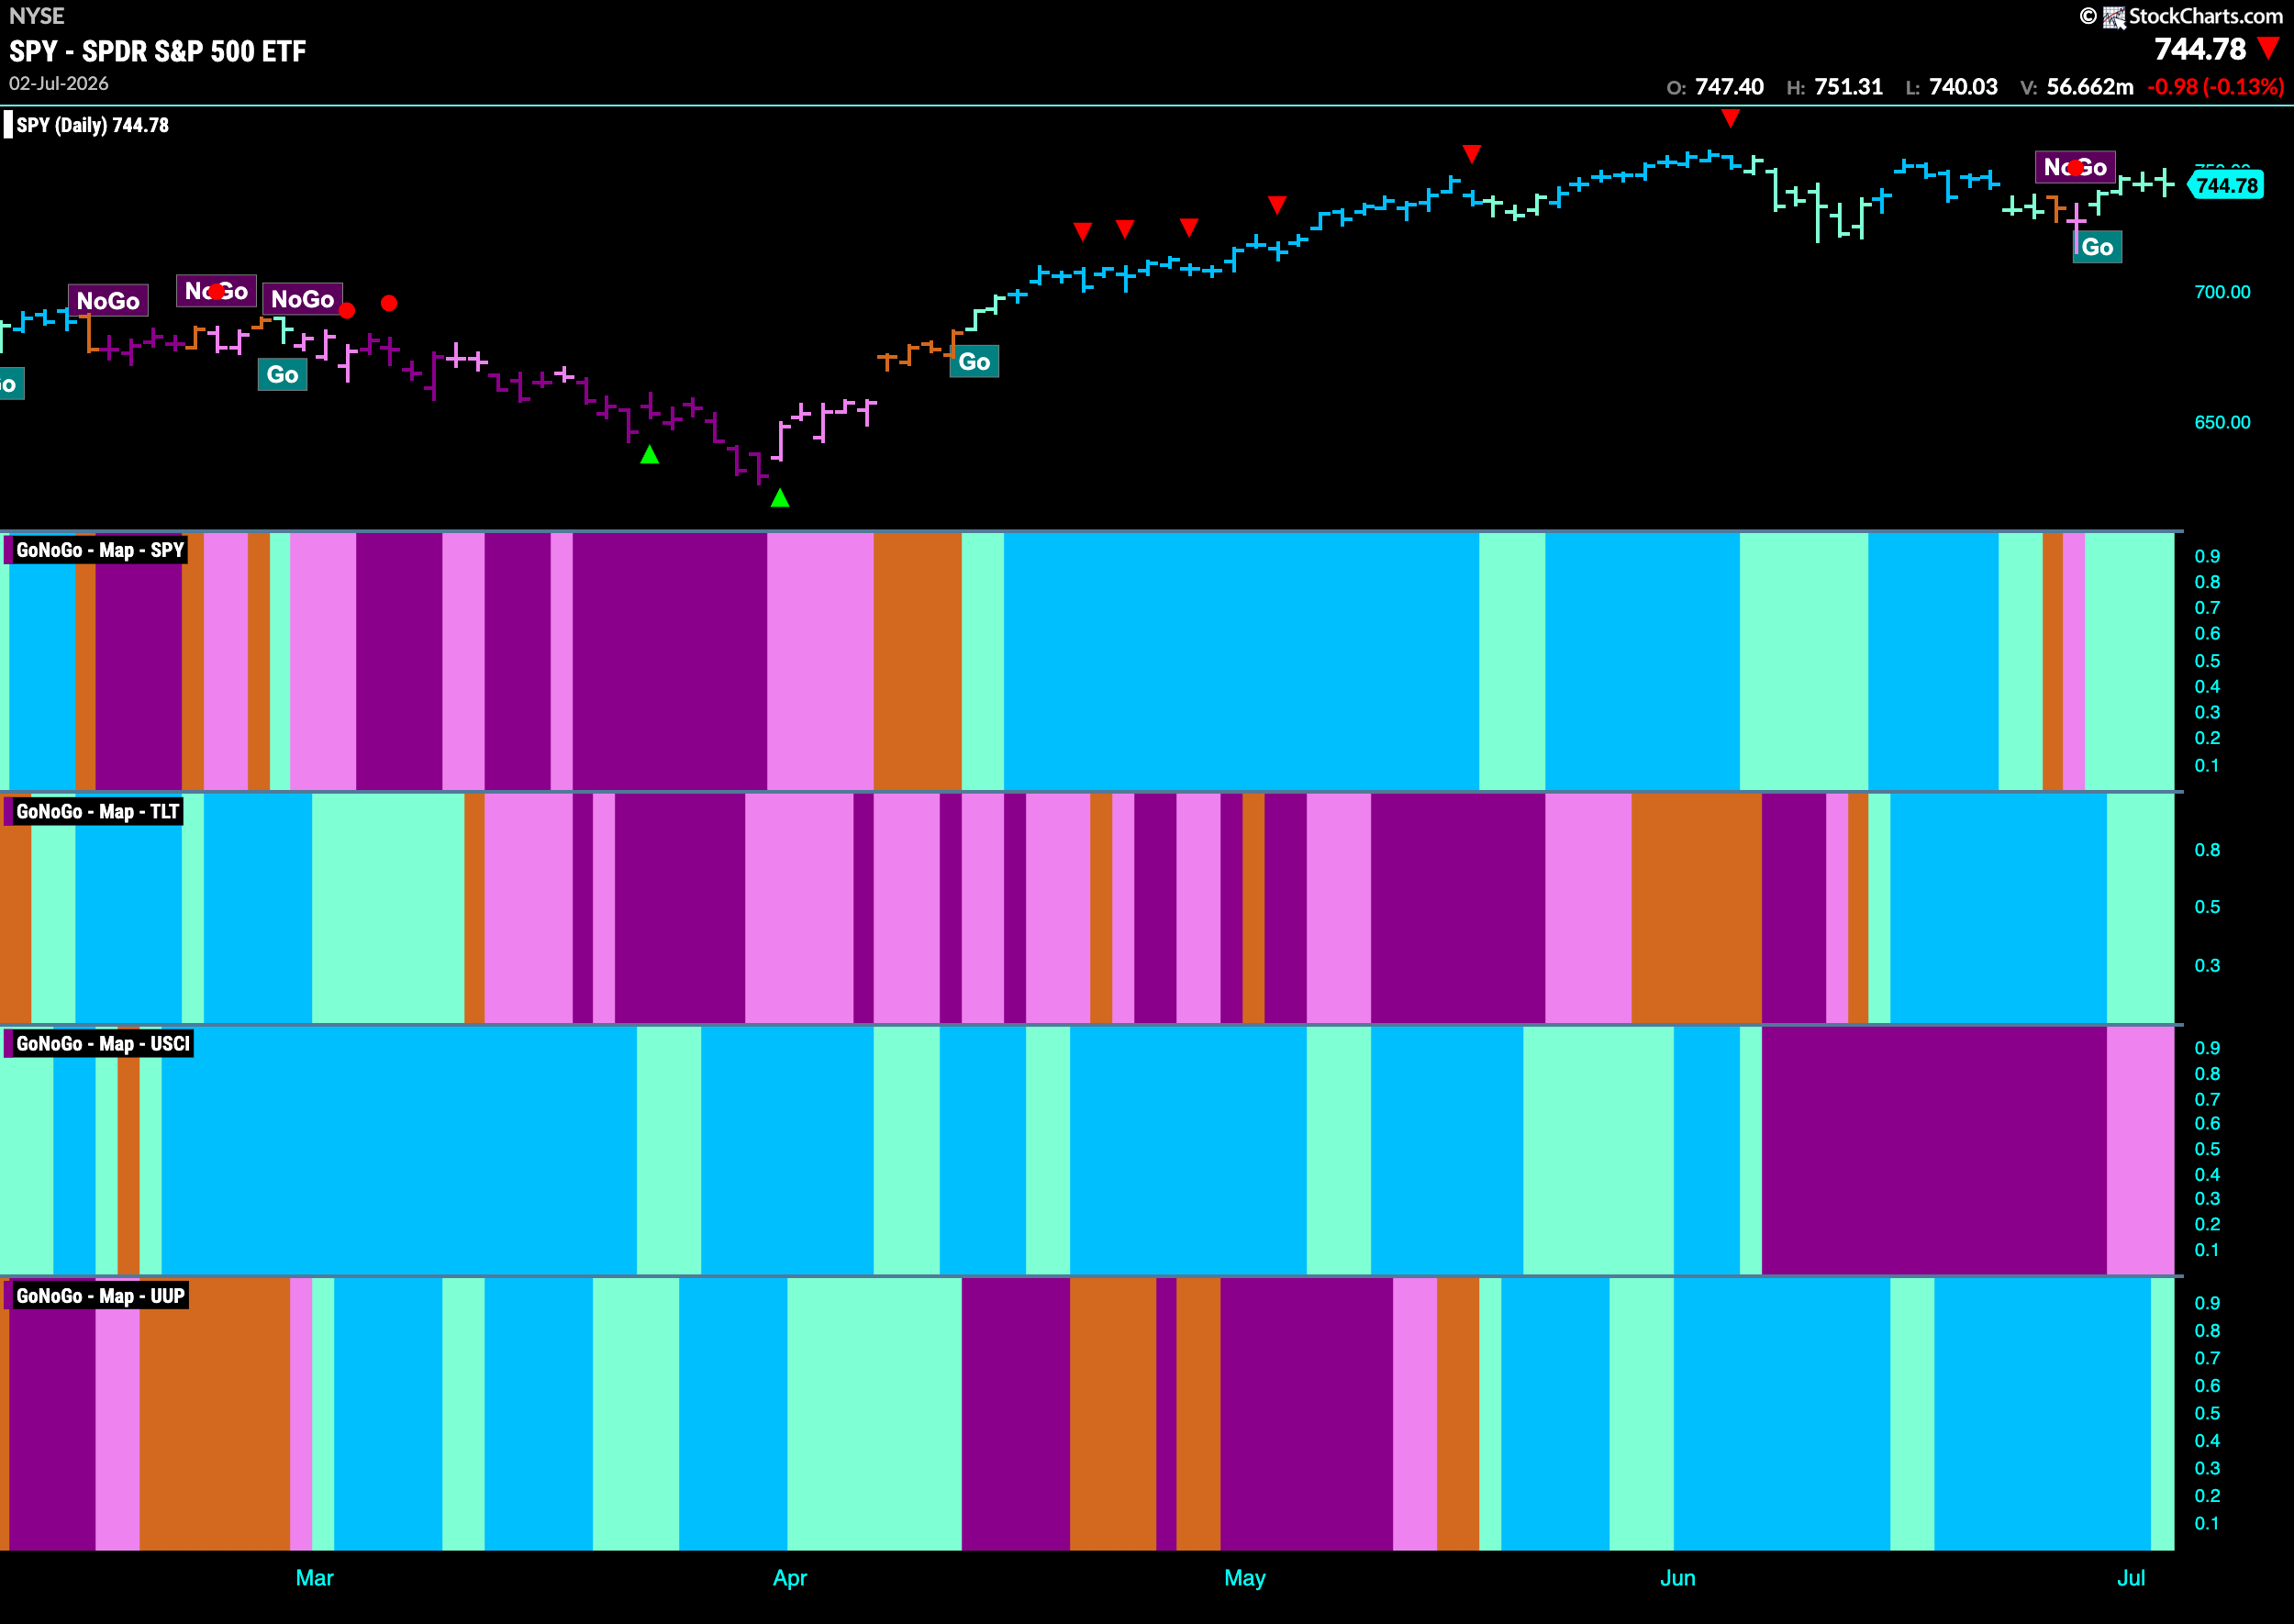This screenshot has width=2294, height=1624.
Task: Click the volume value 56.662m
Action: [2090, 87]
